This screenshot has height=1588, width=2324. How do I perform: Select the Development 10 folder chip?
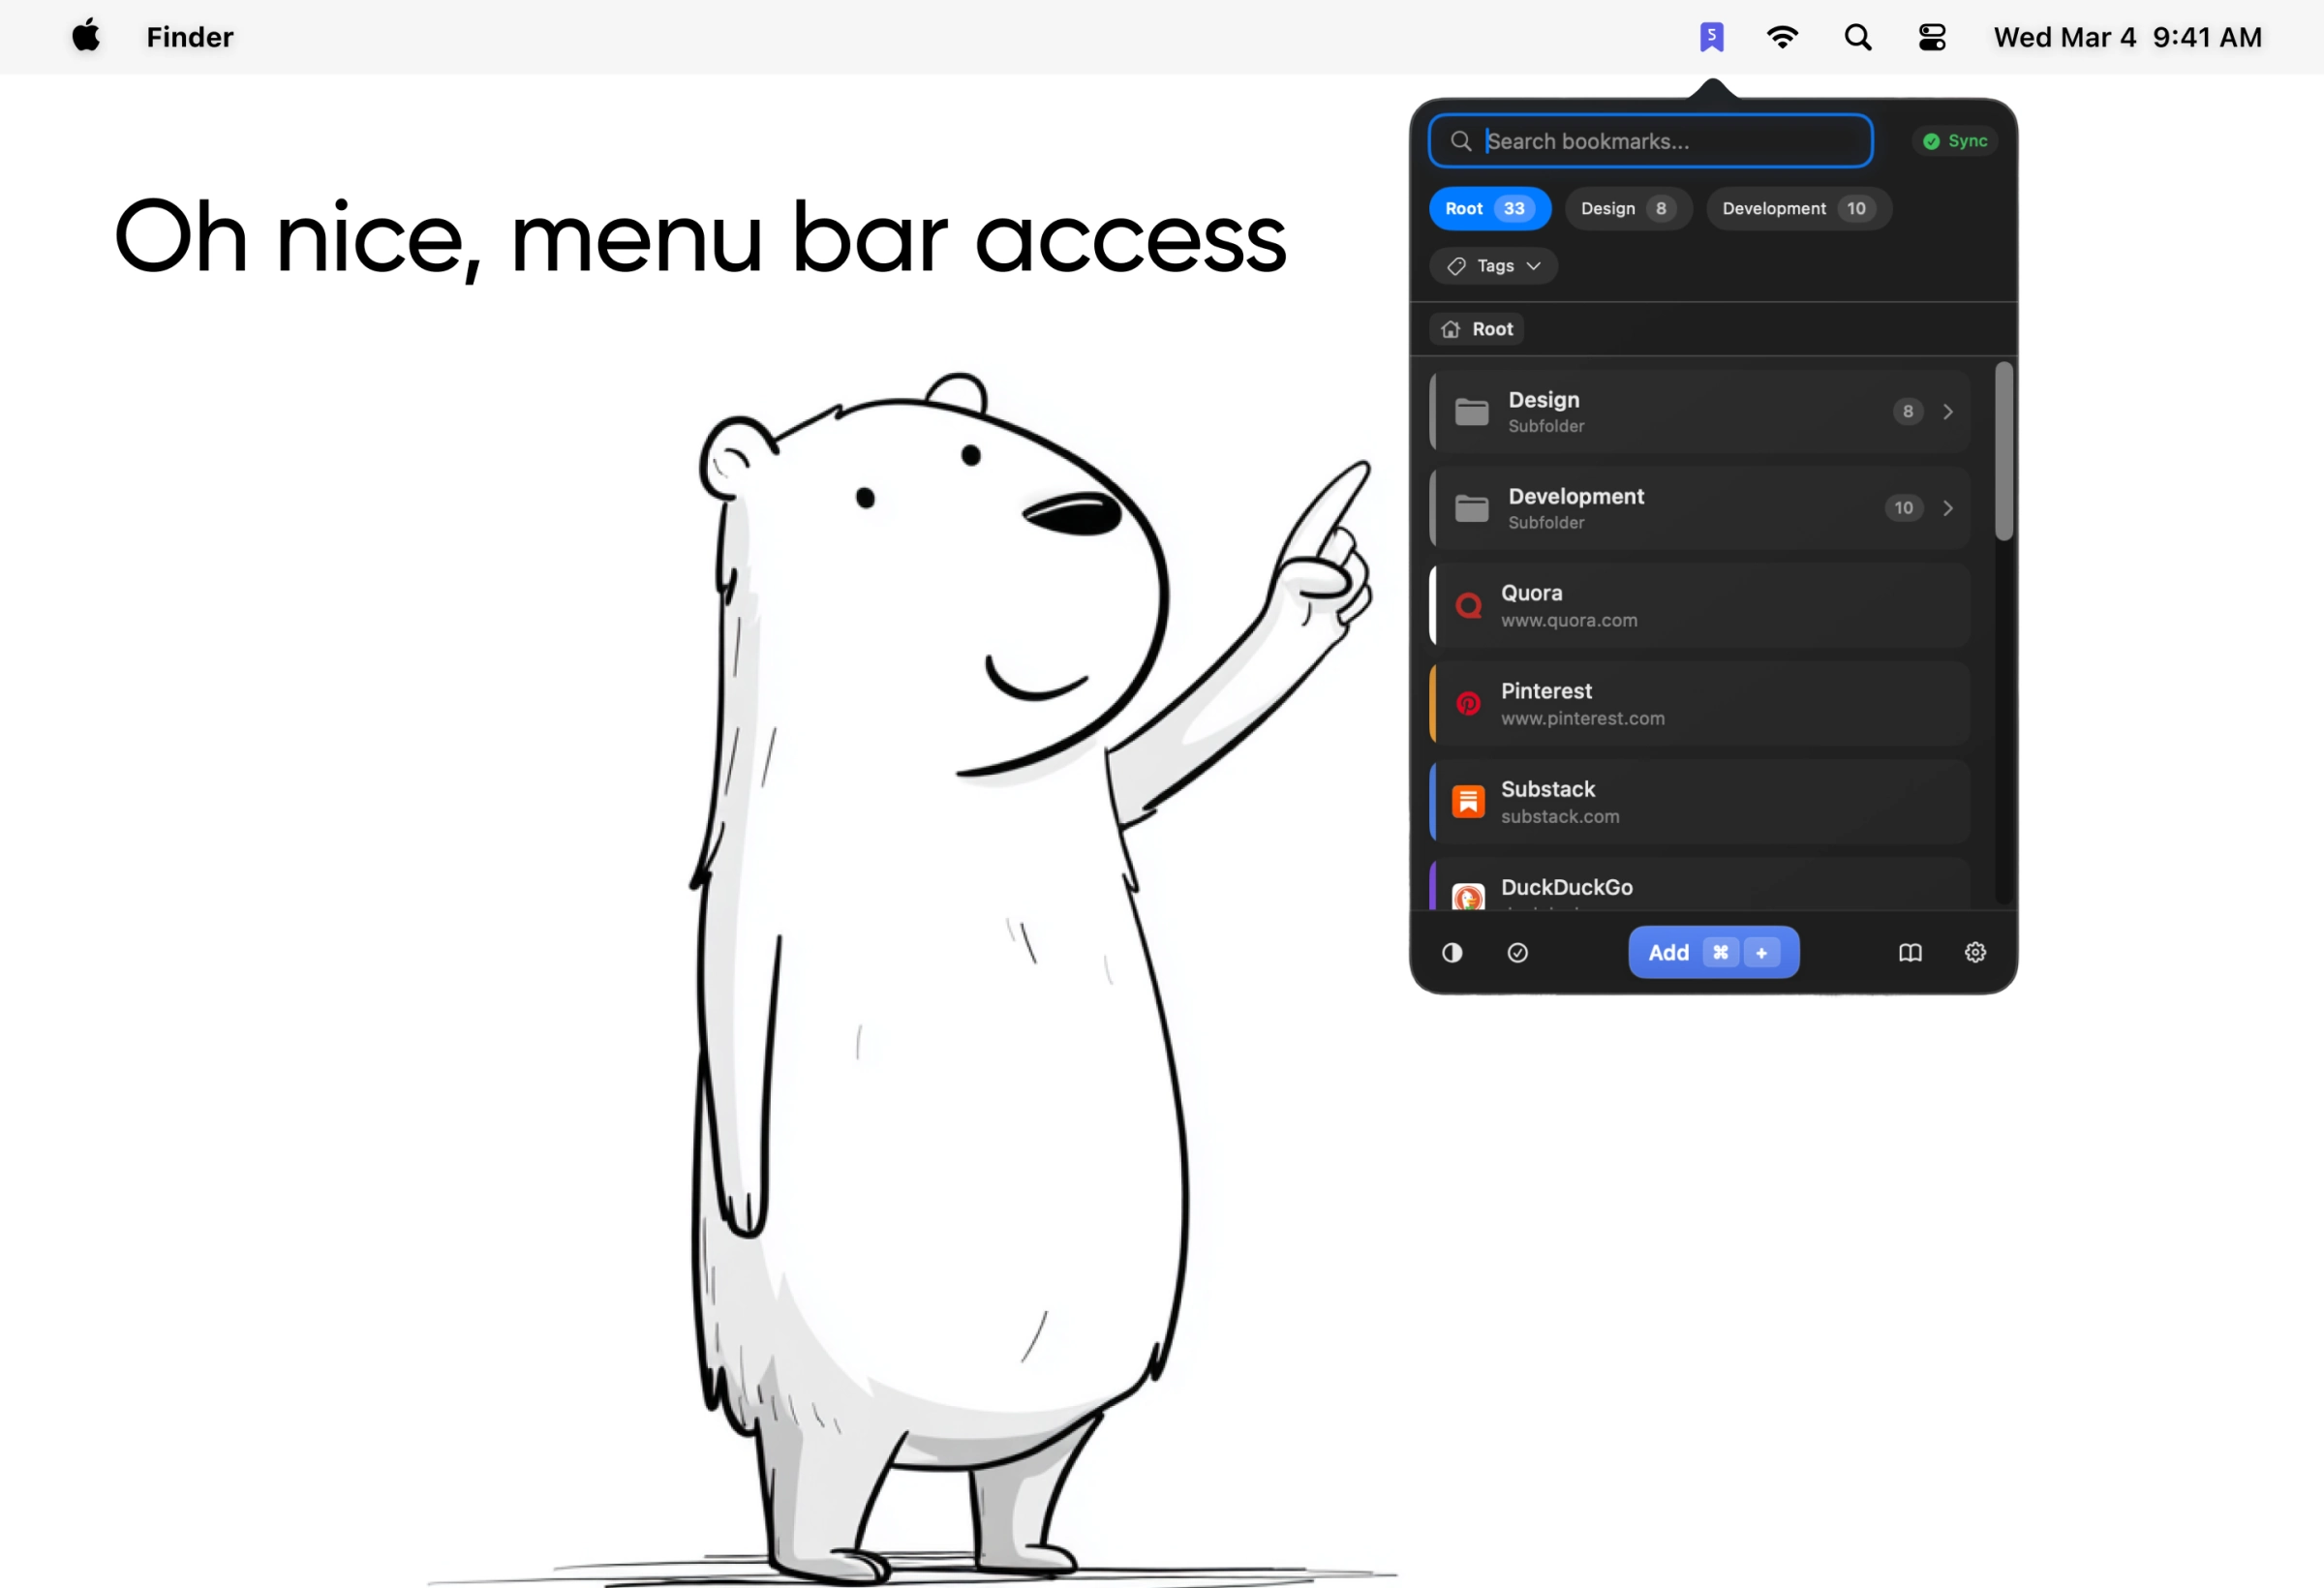point(1798,208)
